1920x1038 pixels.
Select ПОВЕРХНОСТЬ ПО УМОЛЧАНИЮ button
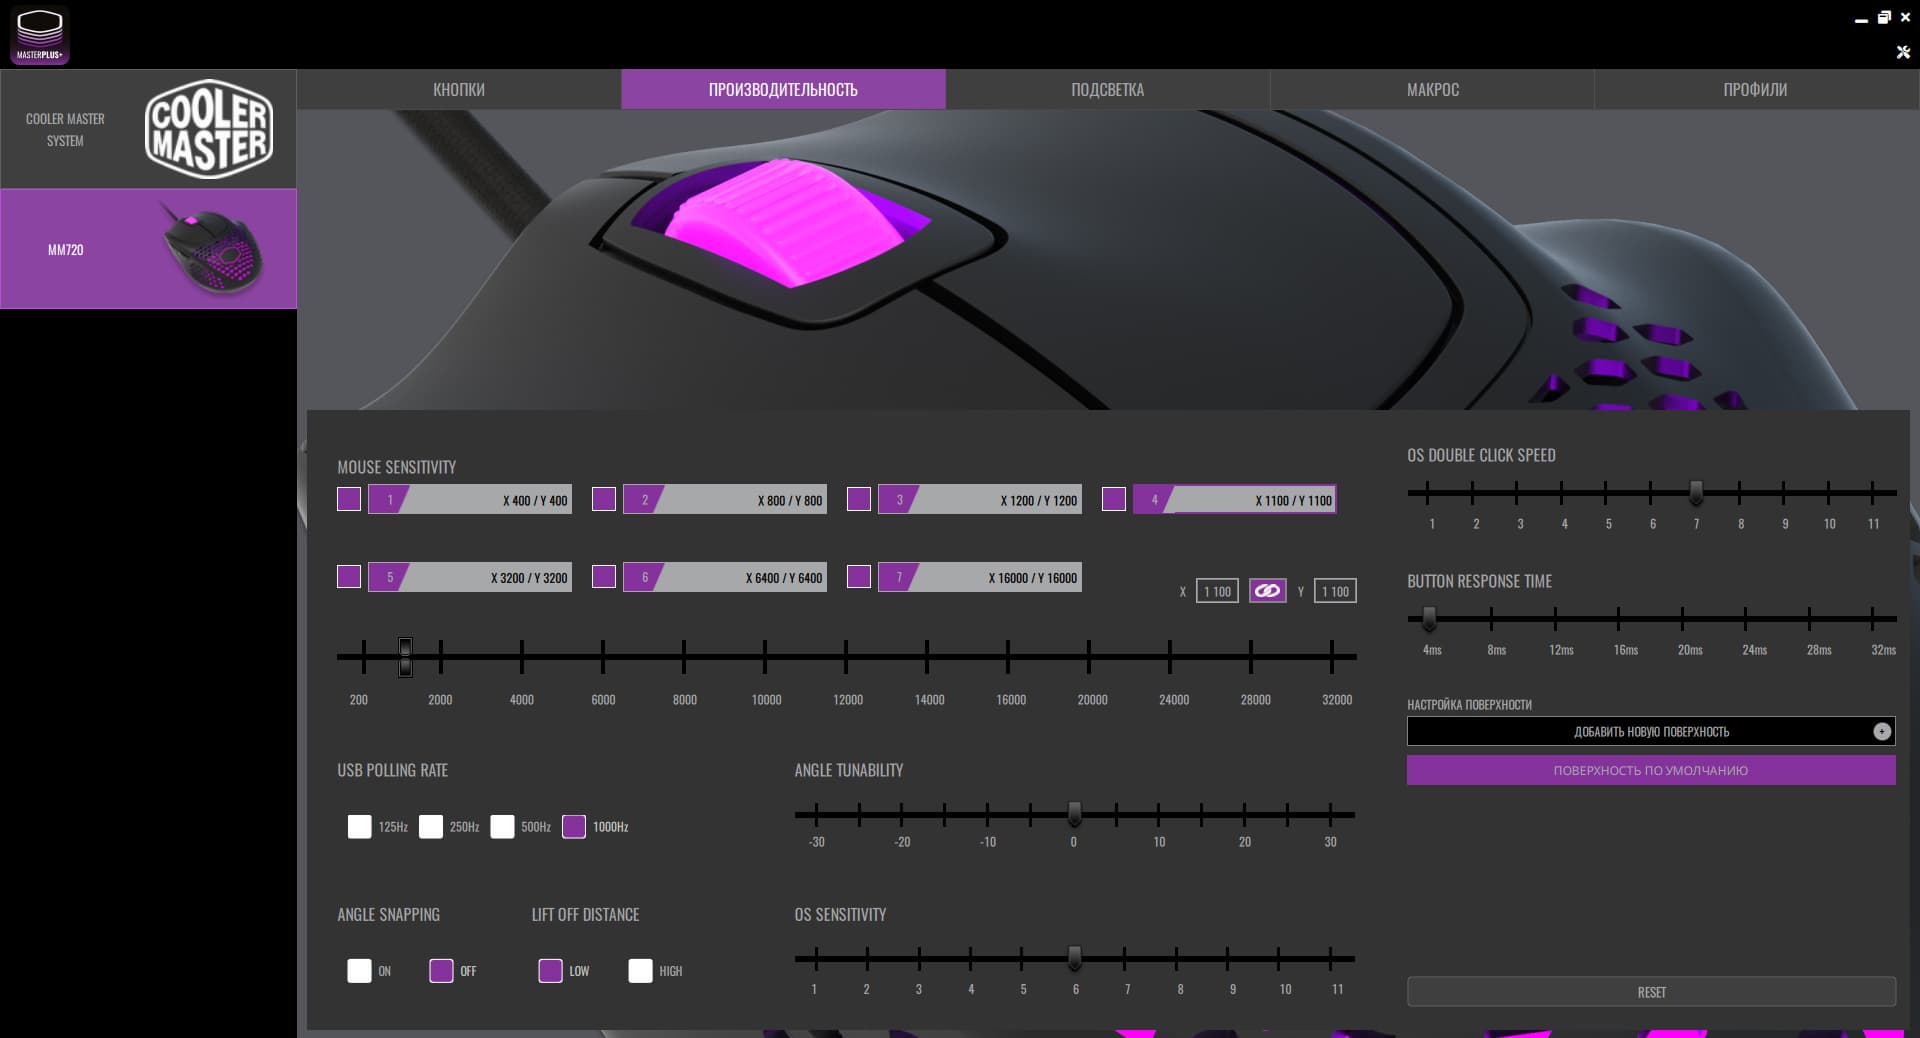point(1651,770)
